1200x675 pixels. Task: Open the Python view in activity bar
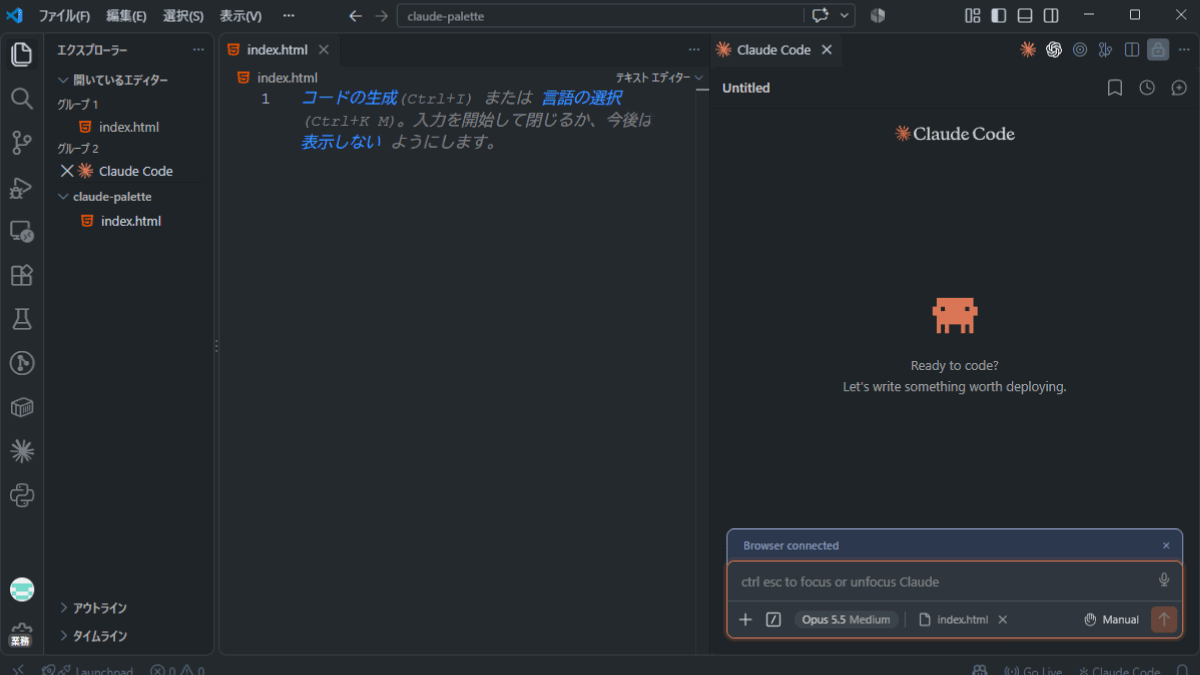point(22,495)
